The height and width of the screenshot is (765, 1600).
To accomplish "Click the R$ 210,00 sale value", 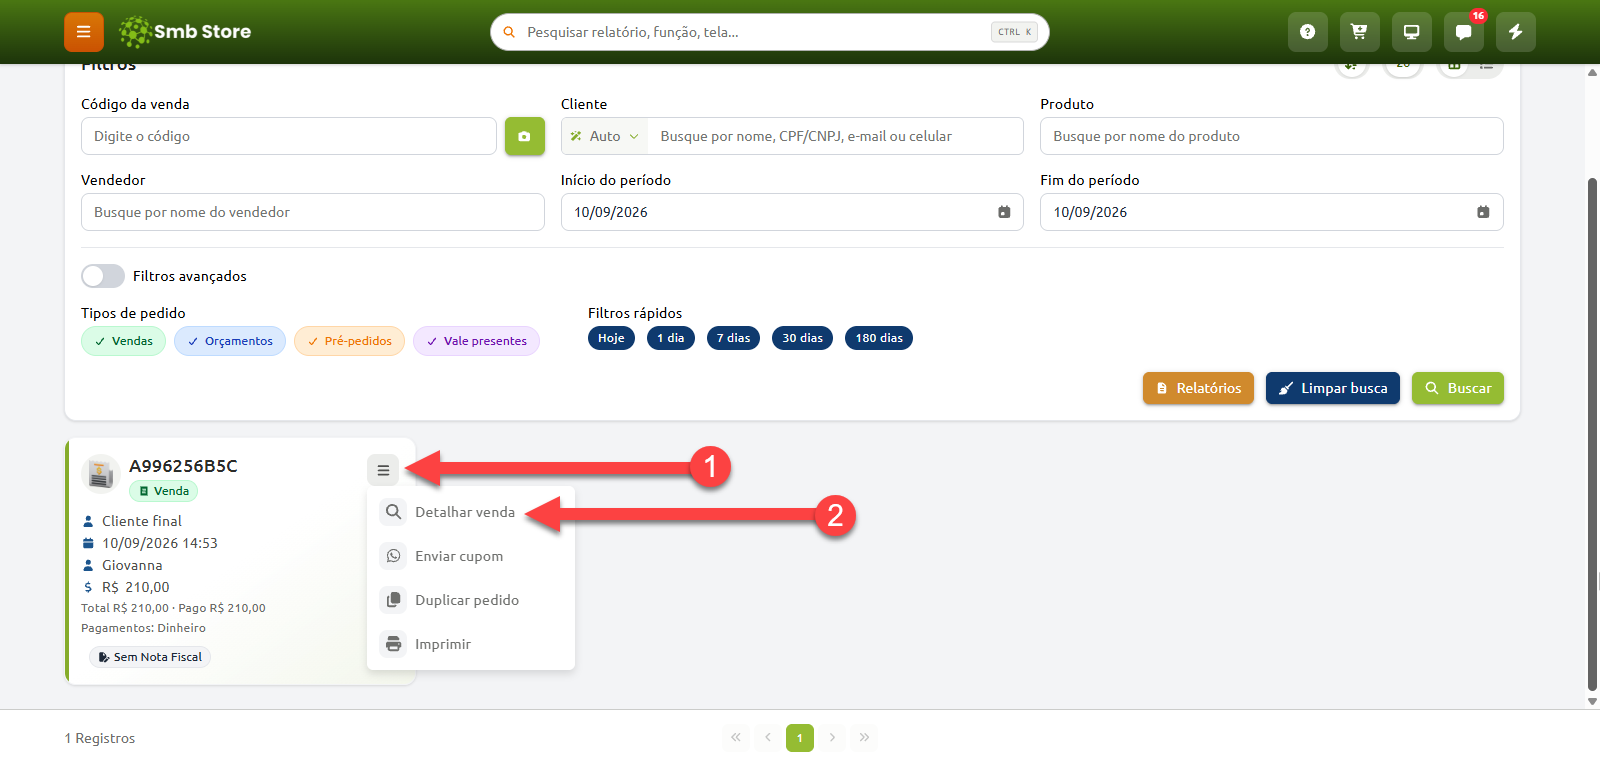I will point(136,587).
